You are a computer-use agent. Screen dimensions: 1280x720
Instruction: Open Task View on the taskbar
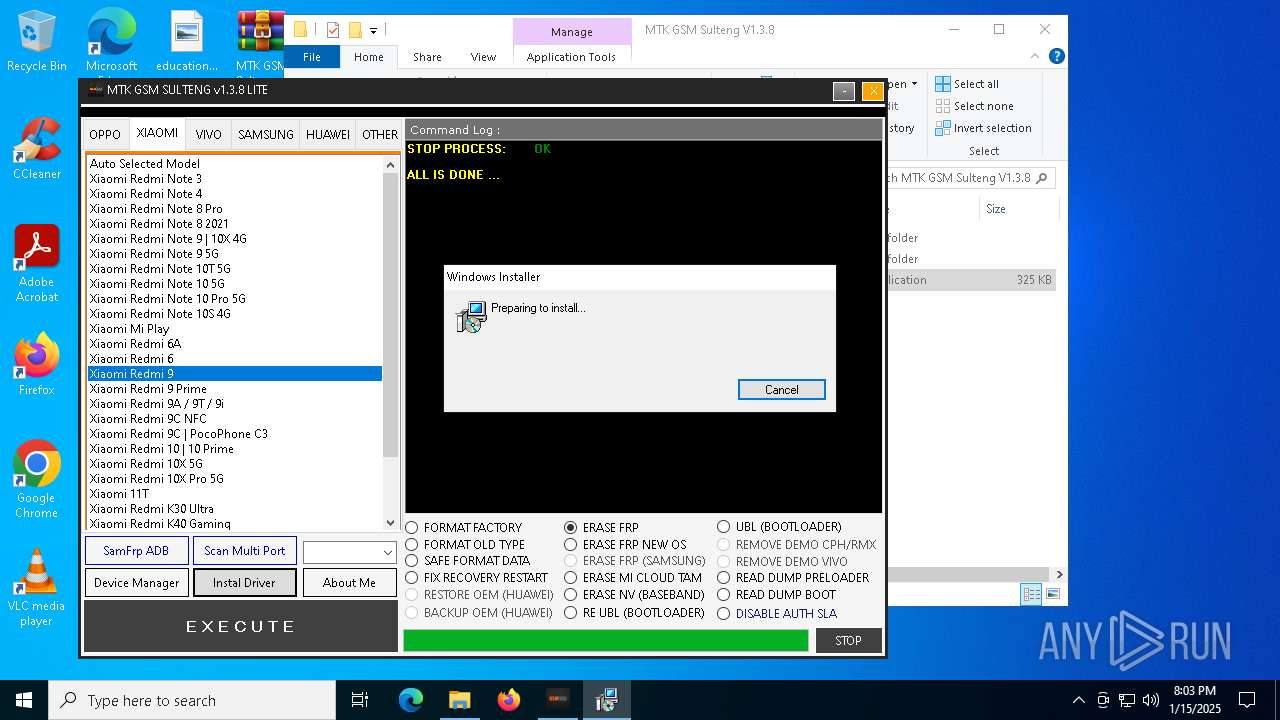(x=360, y=700)
